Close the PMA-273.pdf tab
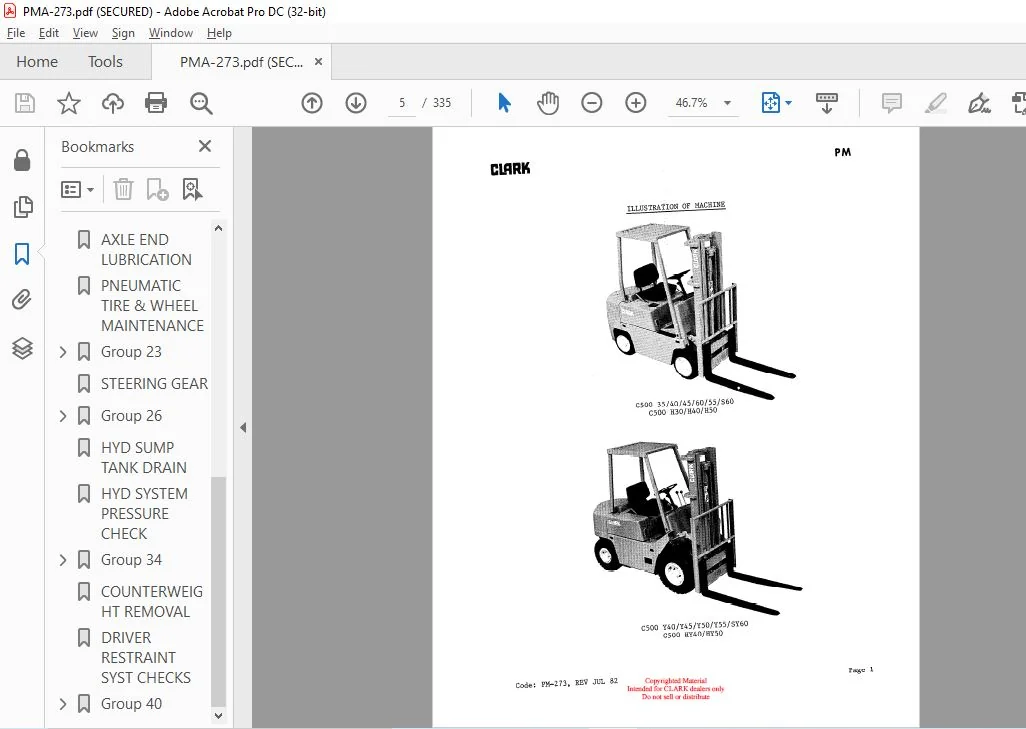The height and width of the screenshot is (729, 1026). point(319,62)
